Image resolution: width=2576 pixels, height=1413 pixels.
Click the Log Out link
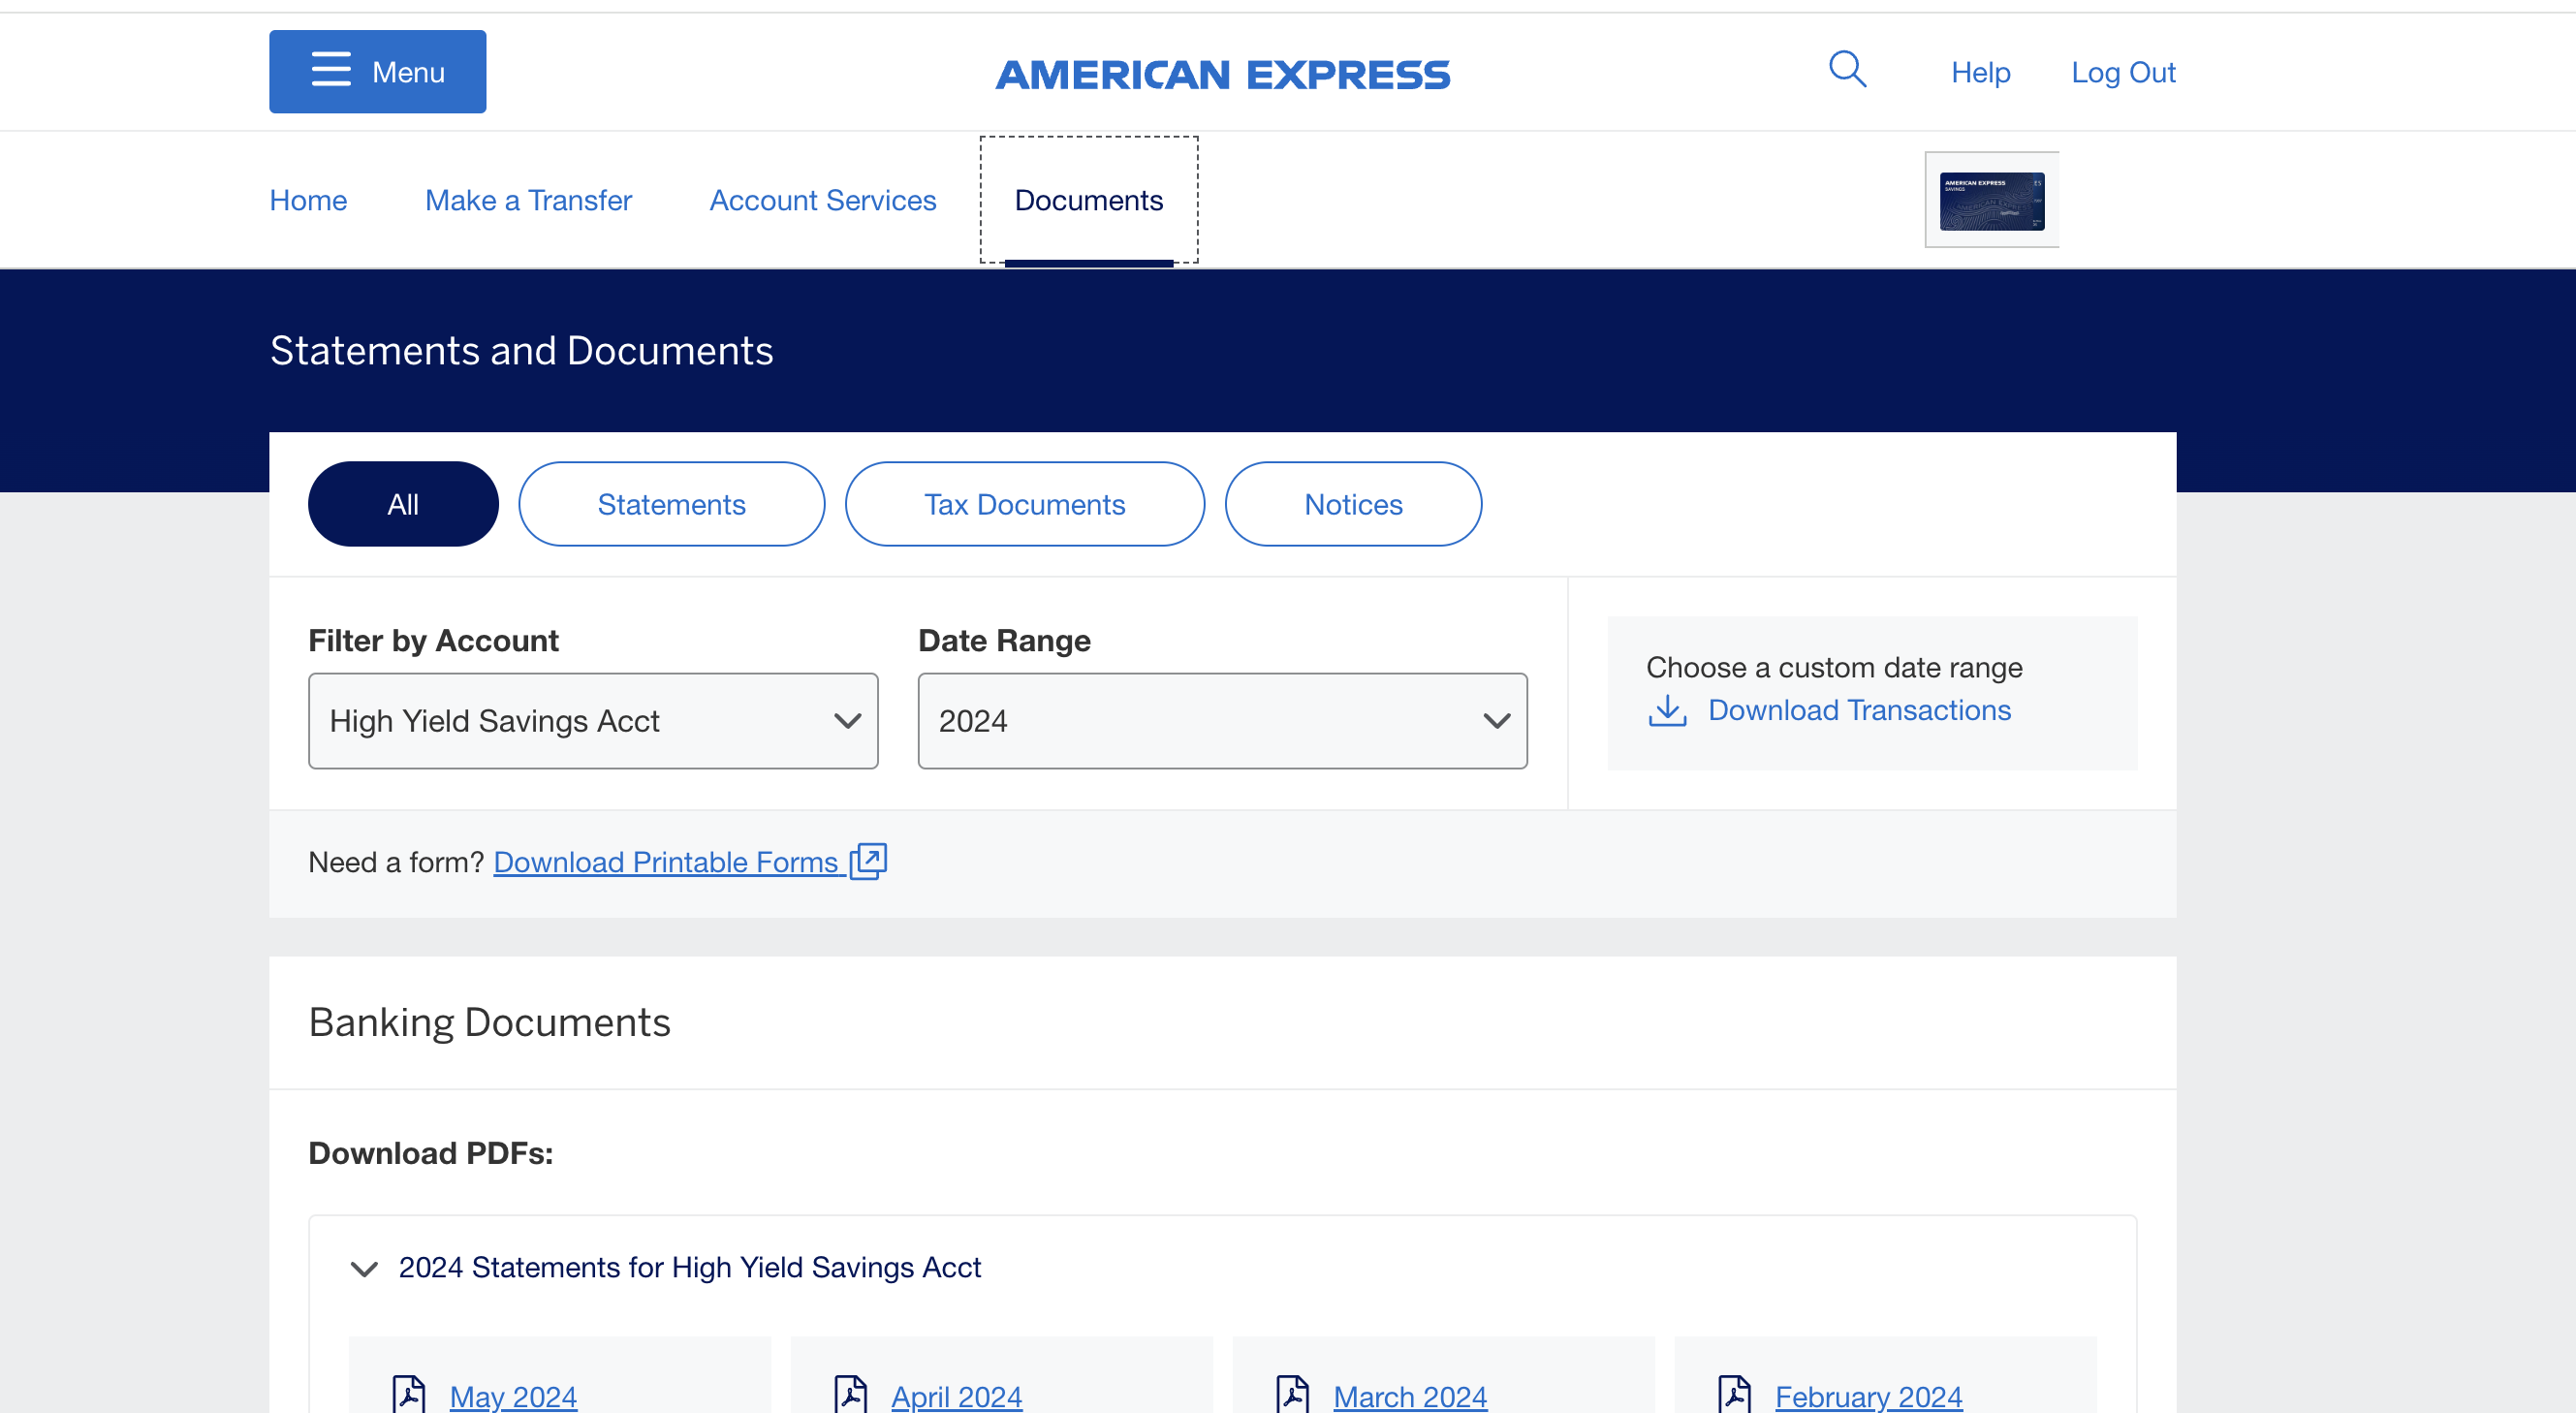(2122, 72)
